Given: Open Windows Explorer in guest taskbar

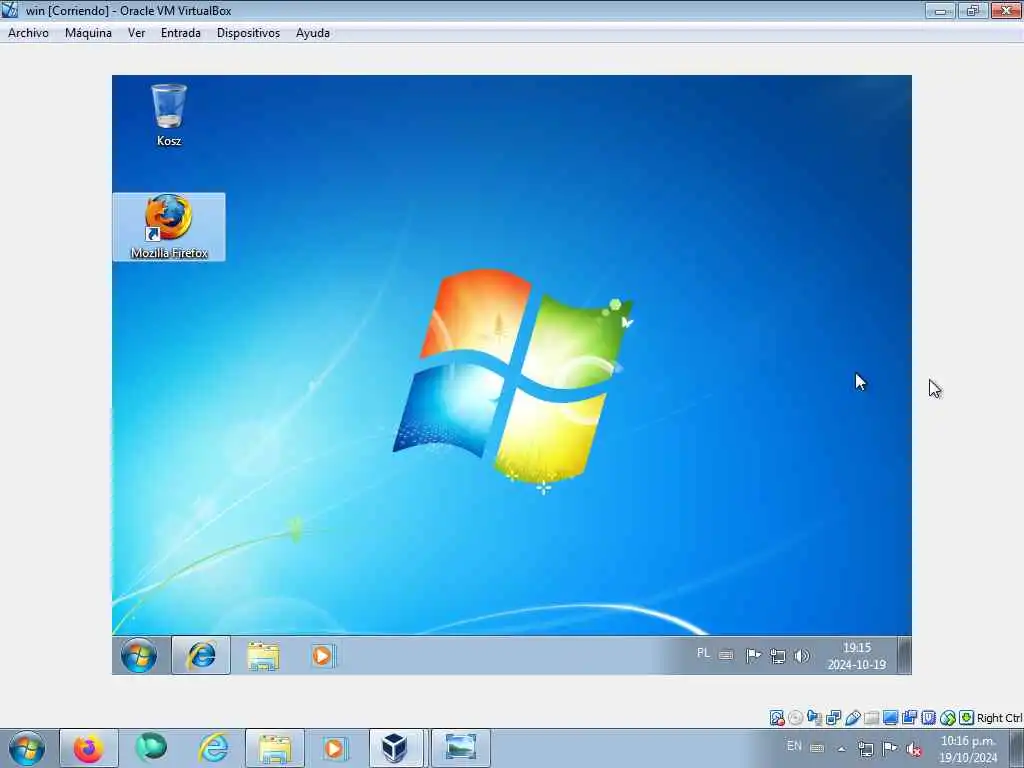Looking at the screenshot, I should (x=263, y=655).
